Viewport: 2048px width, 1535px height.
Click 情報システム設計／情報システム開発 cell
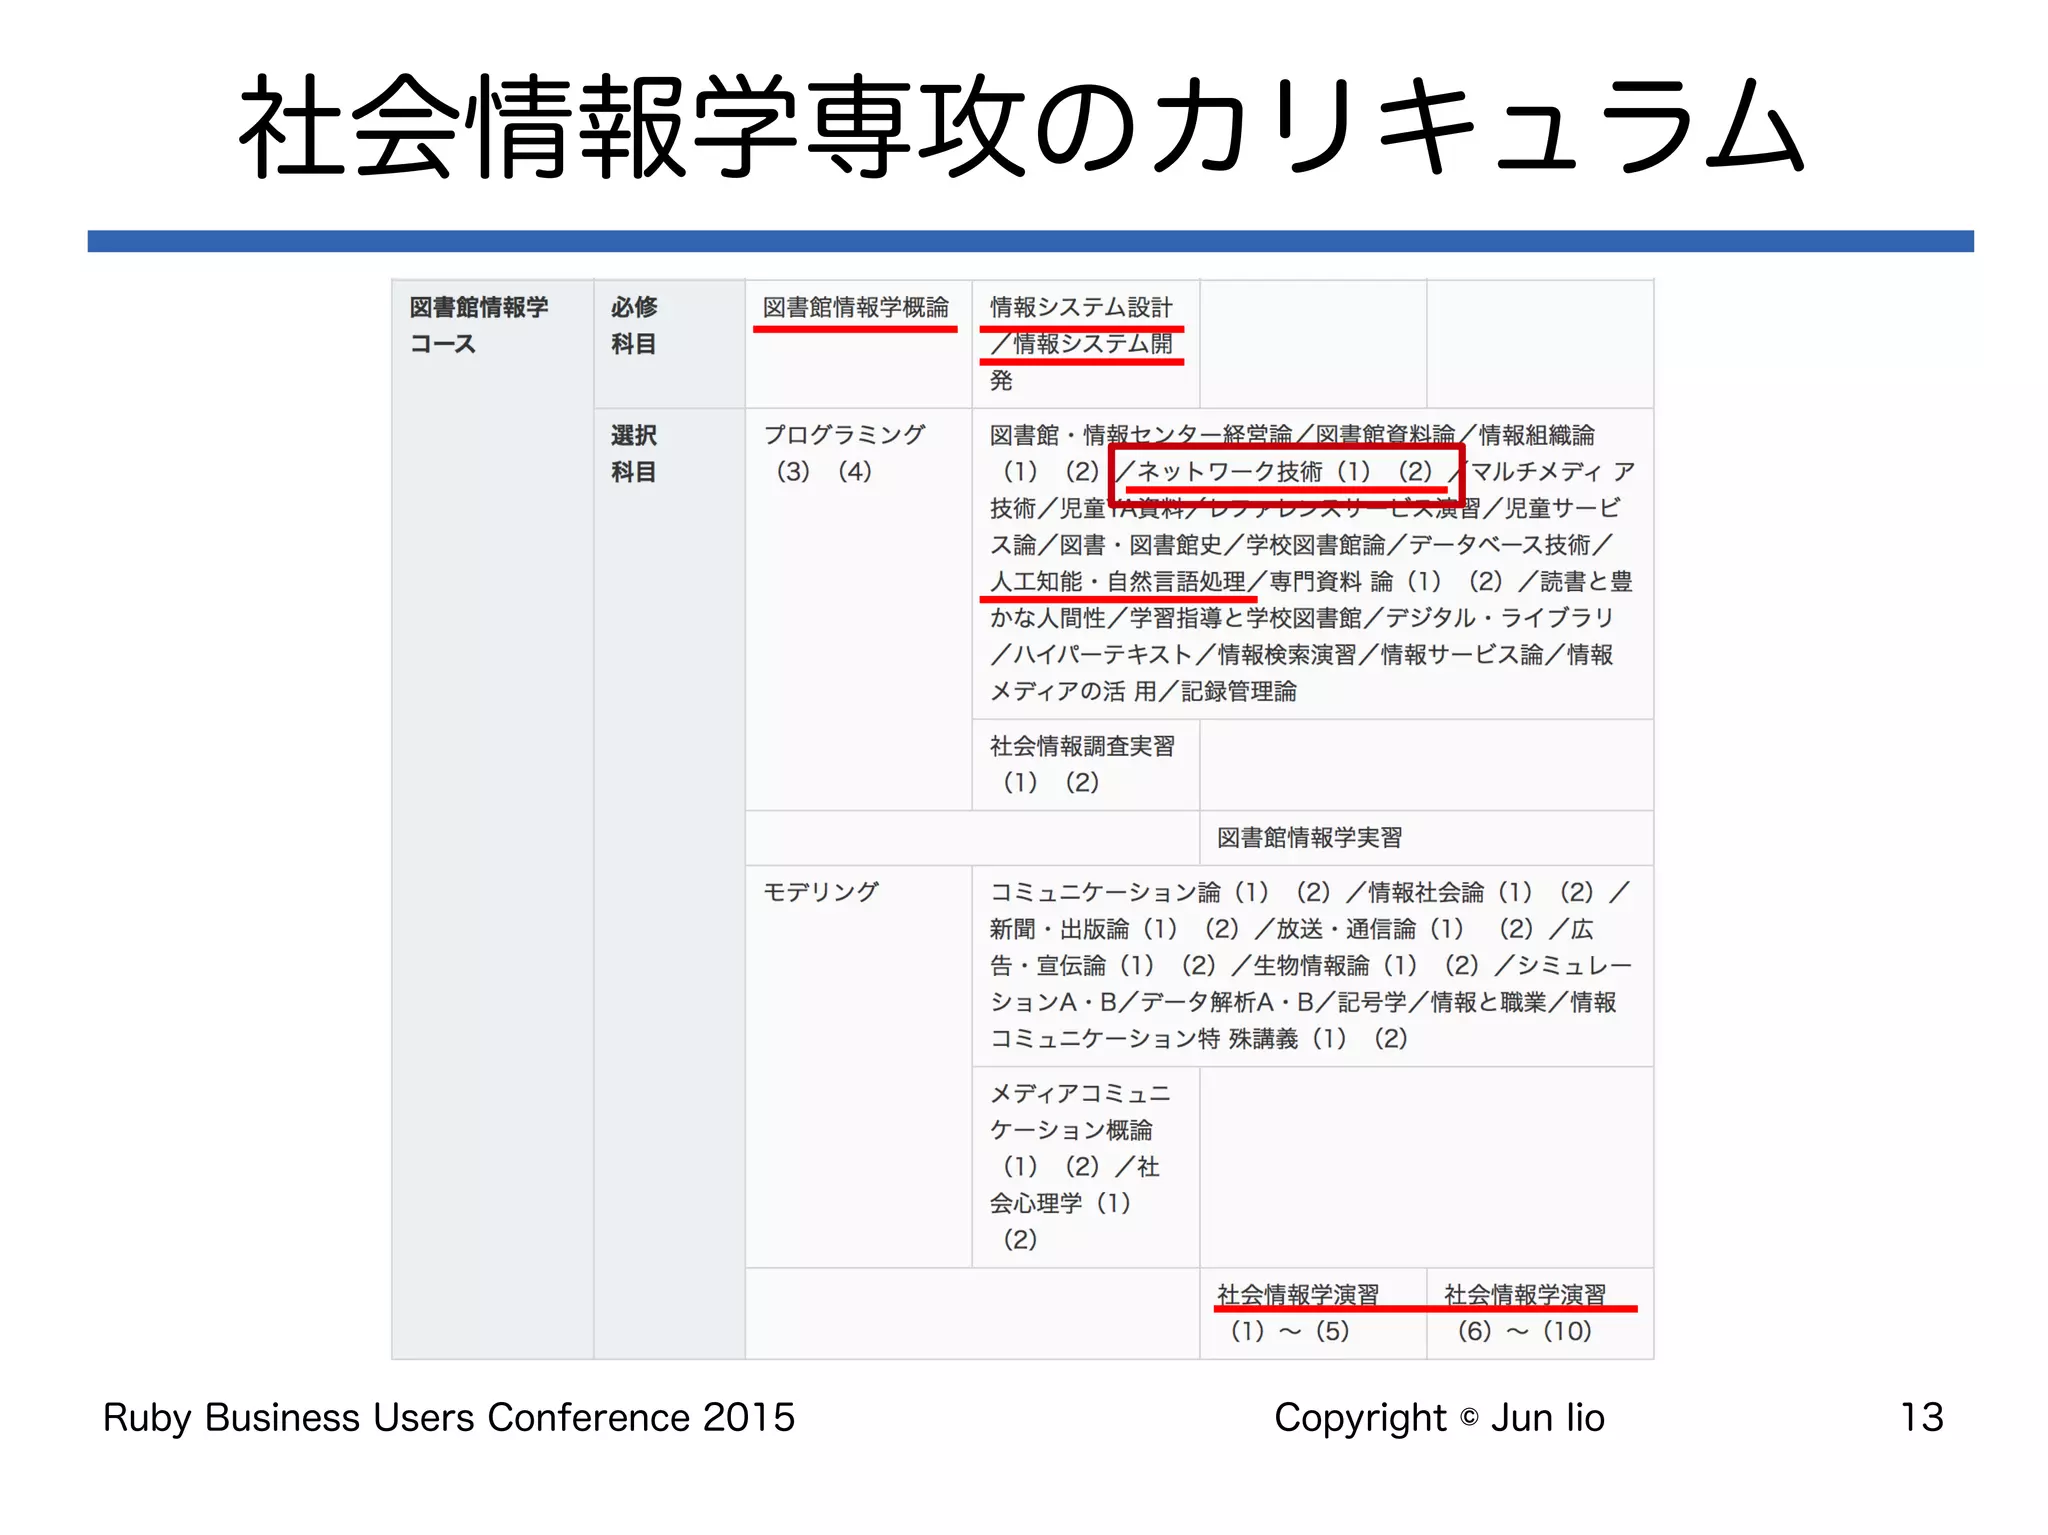tap(1085, 344)
